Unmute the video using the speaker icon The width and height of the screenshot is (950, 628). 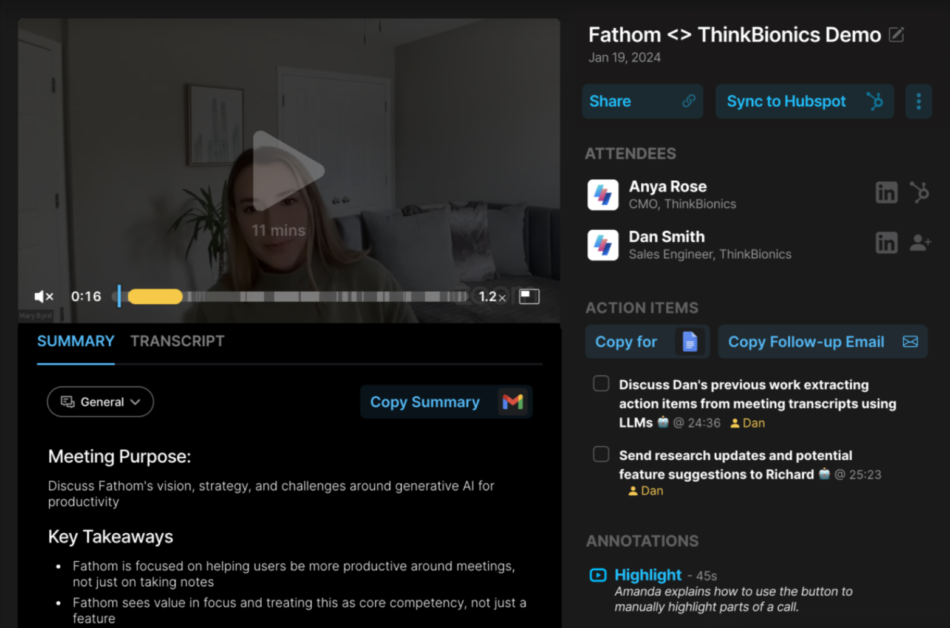[x=44, y=297]
